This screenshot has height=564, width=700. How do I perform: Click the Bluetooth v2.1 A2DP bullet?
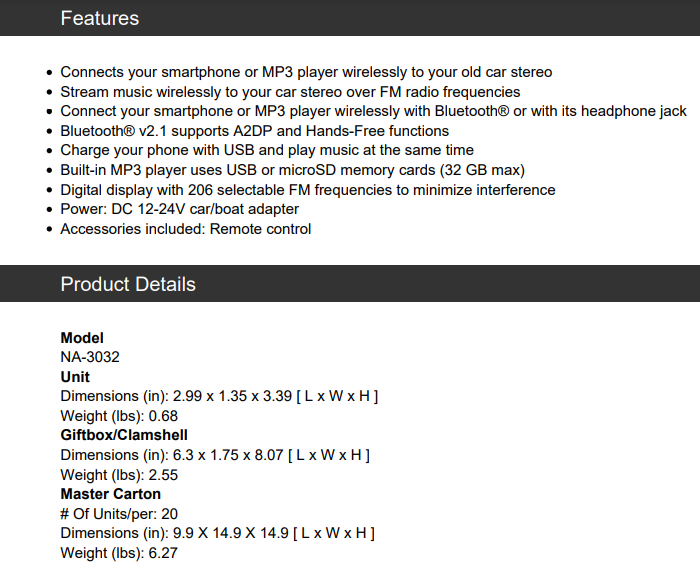254,131
